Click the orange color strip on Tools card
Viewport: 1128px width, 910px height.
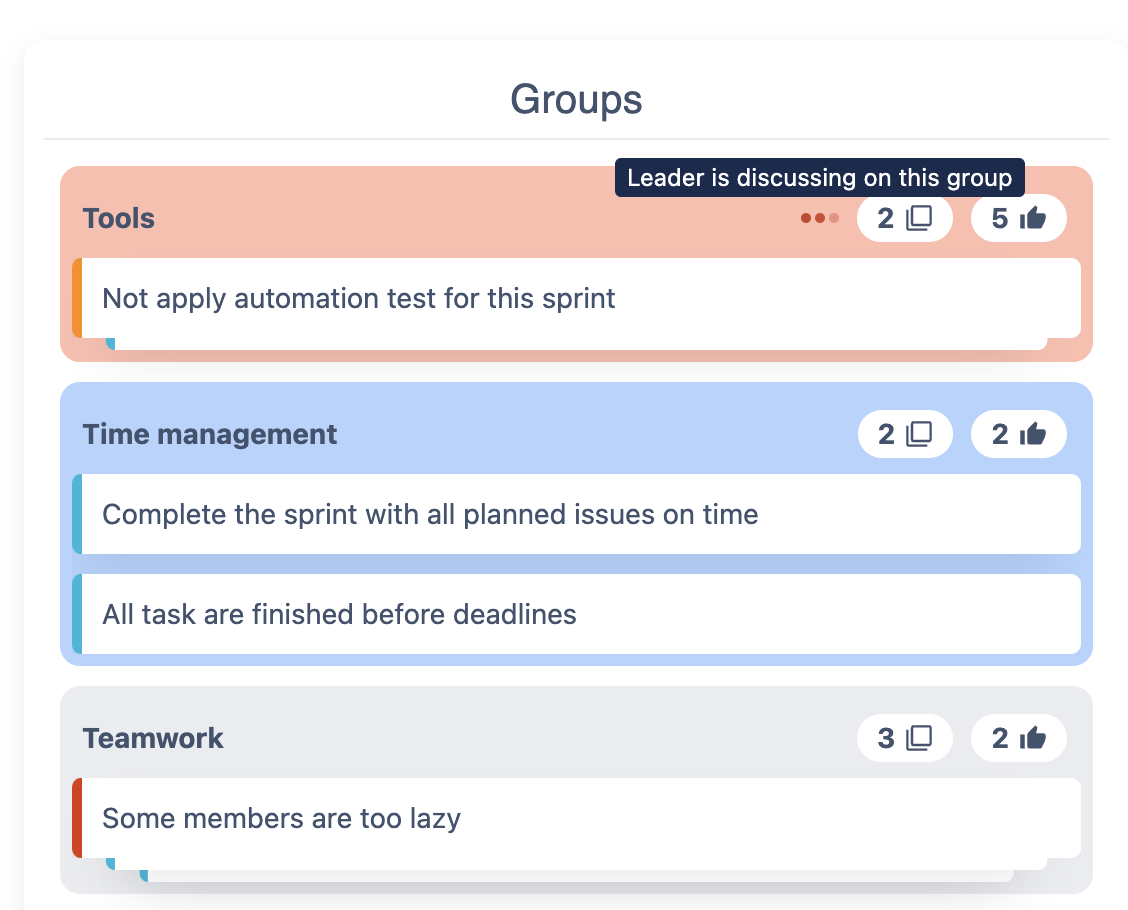tap(77, 298)
